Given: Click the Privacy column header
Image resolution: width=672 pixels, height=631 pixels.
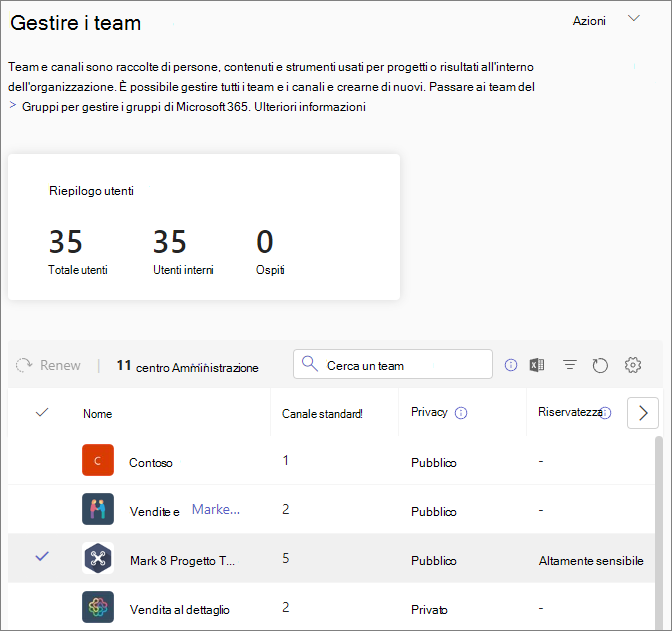Looking at the screenshot, I should pyautogui.click(x=429, y=412).
